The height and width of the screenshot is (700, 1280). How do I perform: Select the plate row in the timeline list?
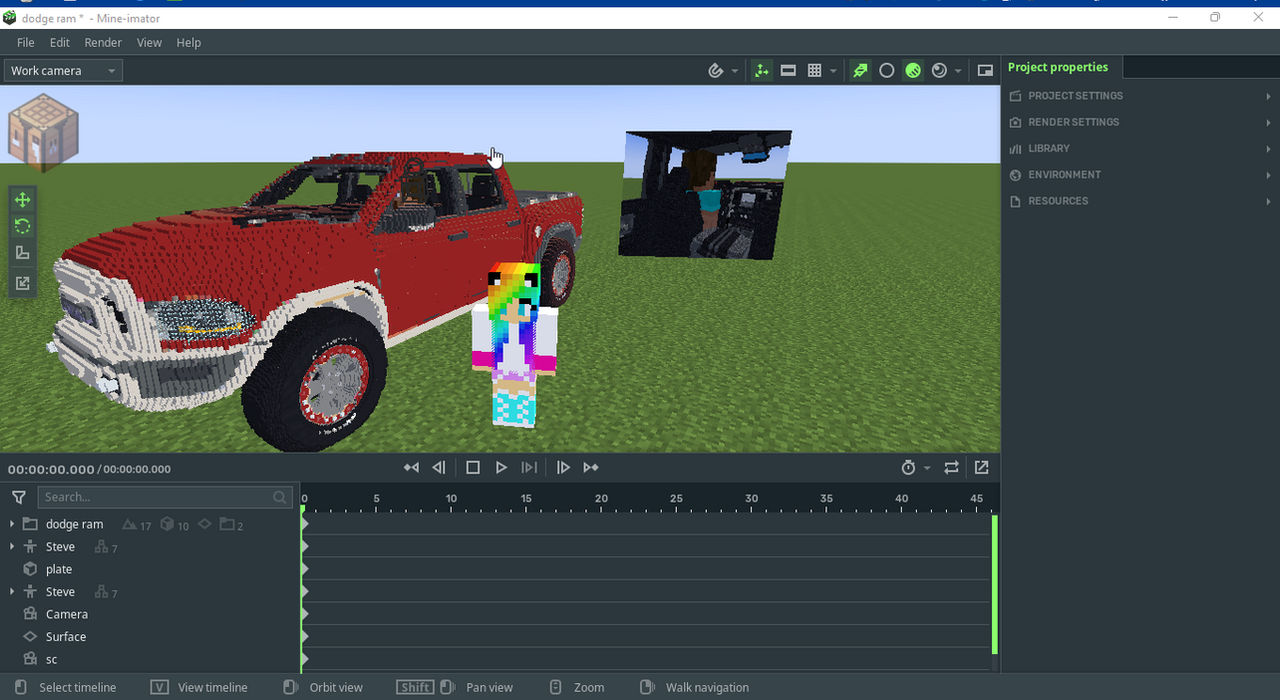(x=150, y=569)
